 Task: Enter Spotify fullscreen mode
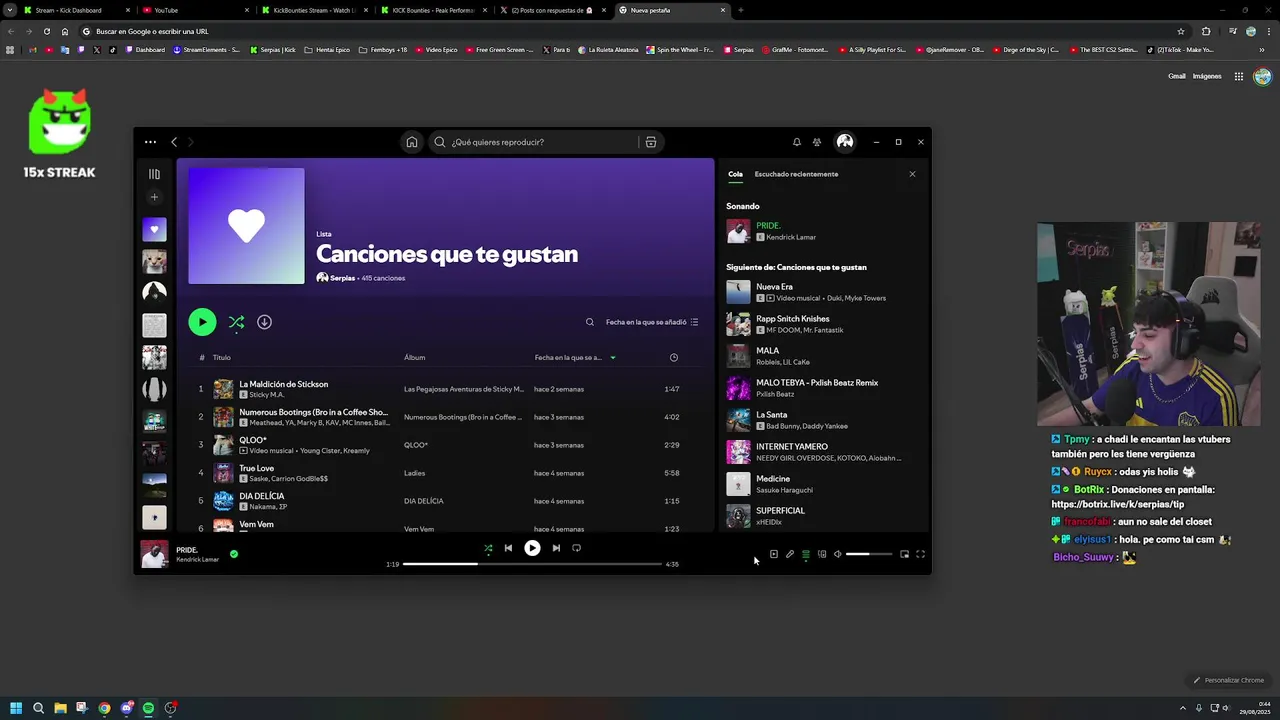(920, 554)
